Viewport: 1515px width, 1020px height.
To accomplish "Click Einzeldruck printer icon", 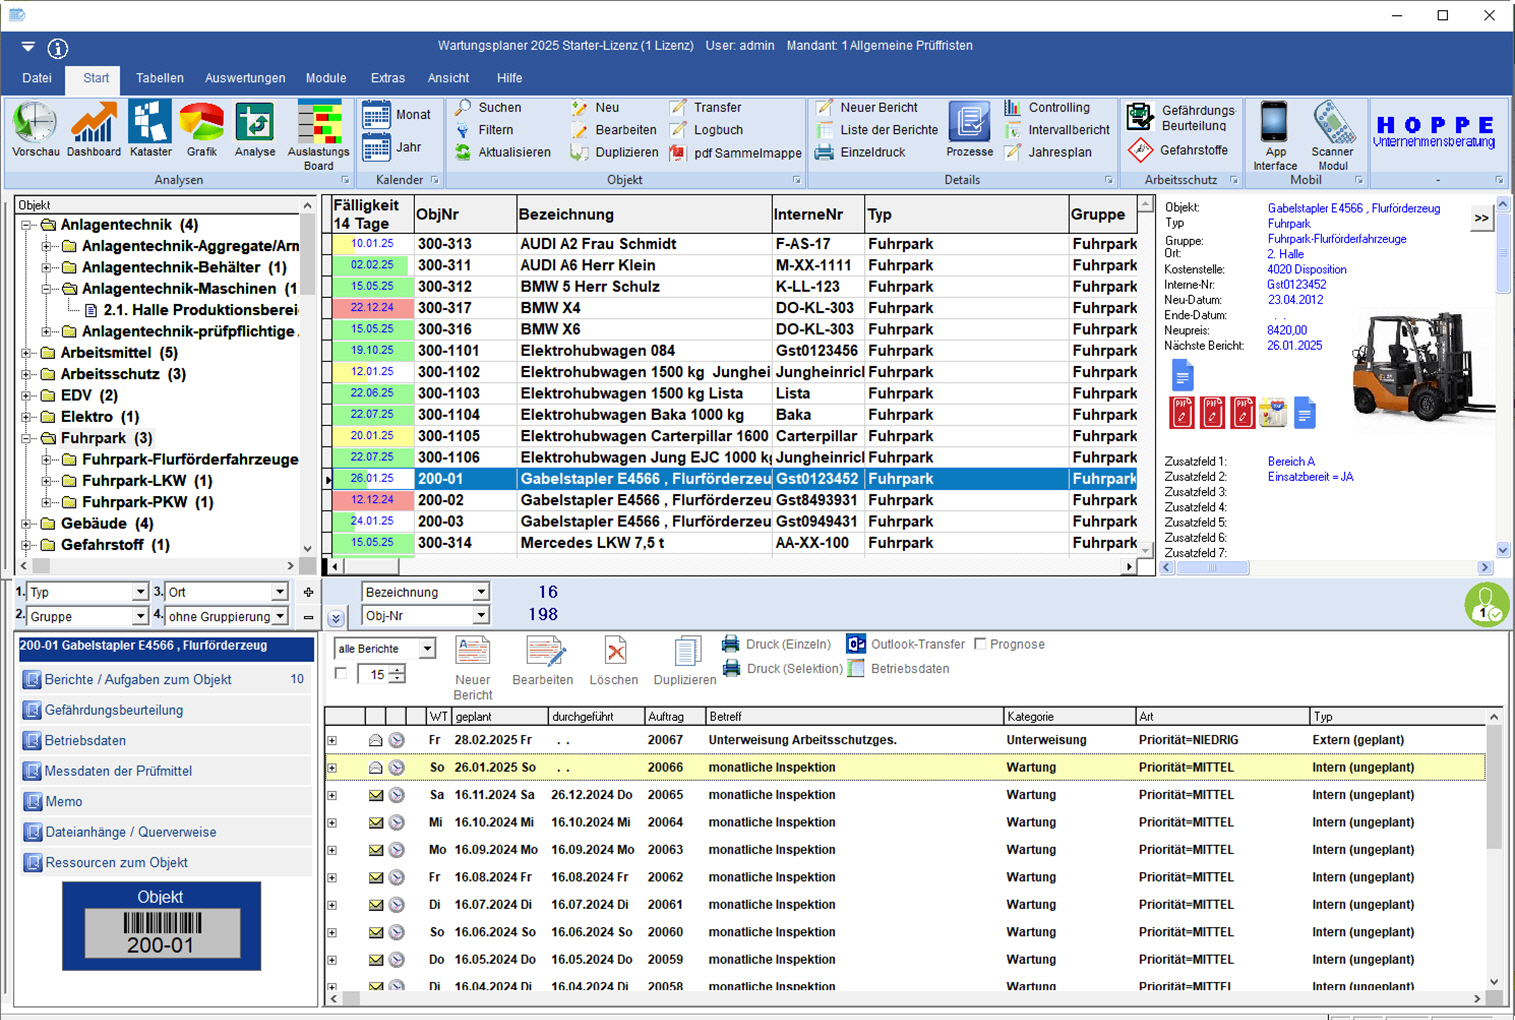I will tap(824, 152).
